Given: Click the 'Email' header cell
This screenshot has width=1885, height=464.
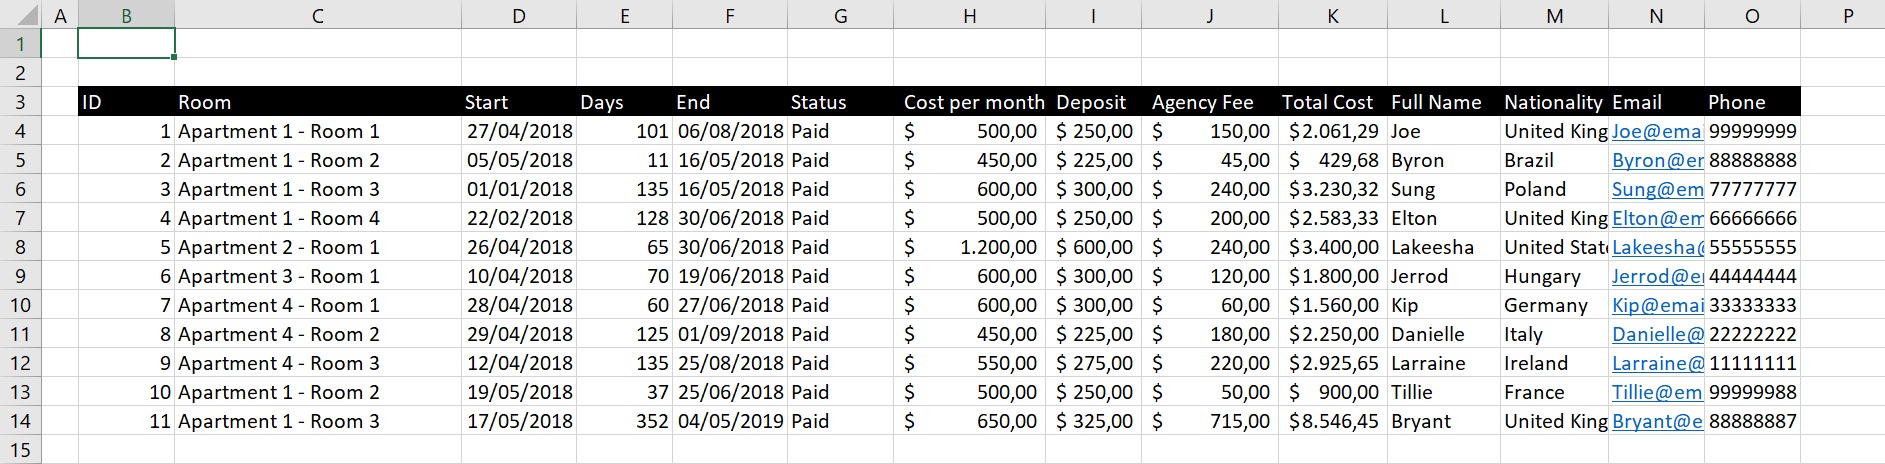Looking at the screenshot, I should (1656, 102).
